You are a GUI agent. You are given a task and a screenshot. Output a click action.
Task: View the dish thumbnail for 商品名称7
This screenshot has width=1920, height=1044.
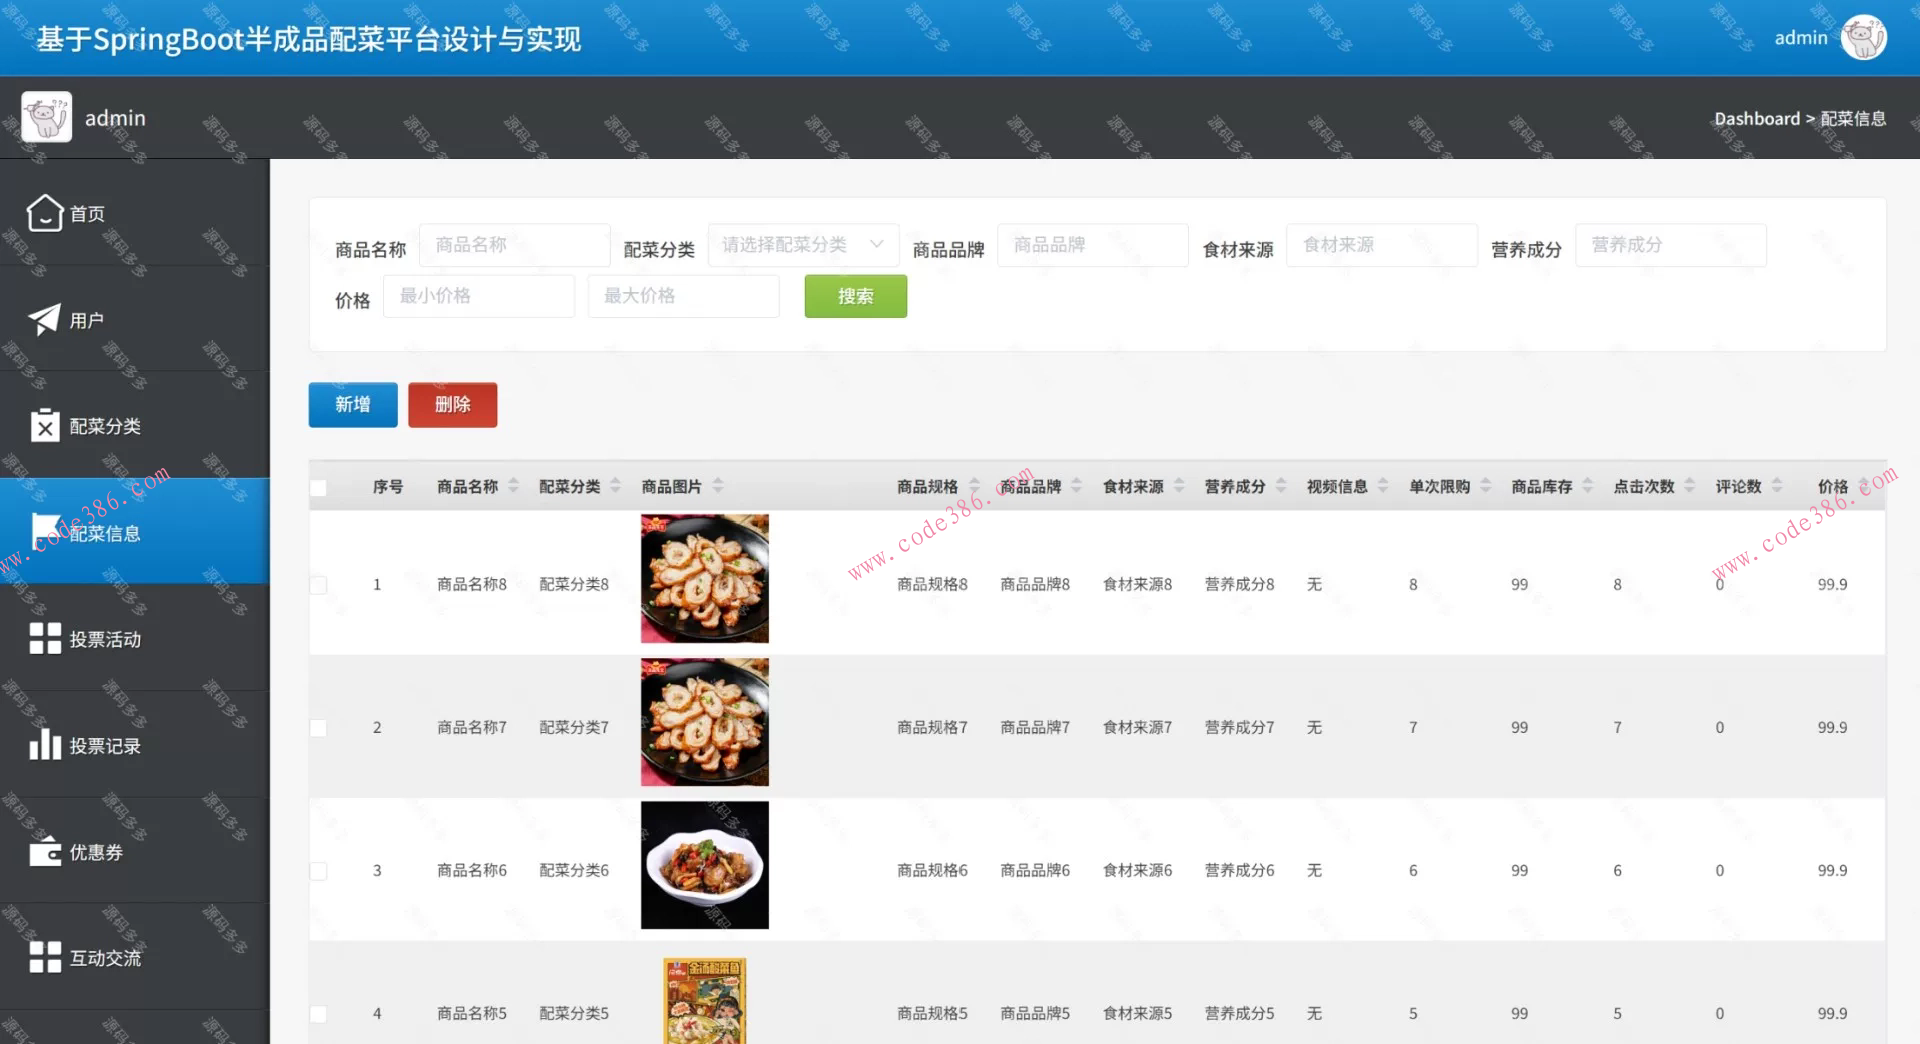tap(704, 722)
